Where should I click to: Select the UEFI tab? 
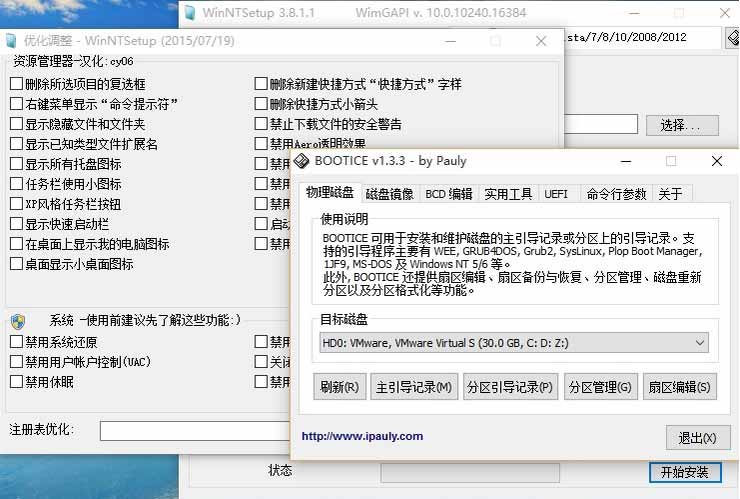[556, 194]
